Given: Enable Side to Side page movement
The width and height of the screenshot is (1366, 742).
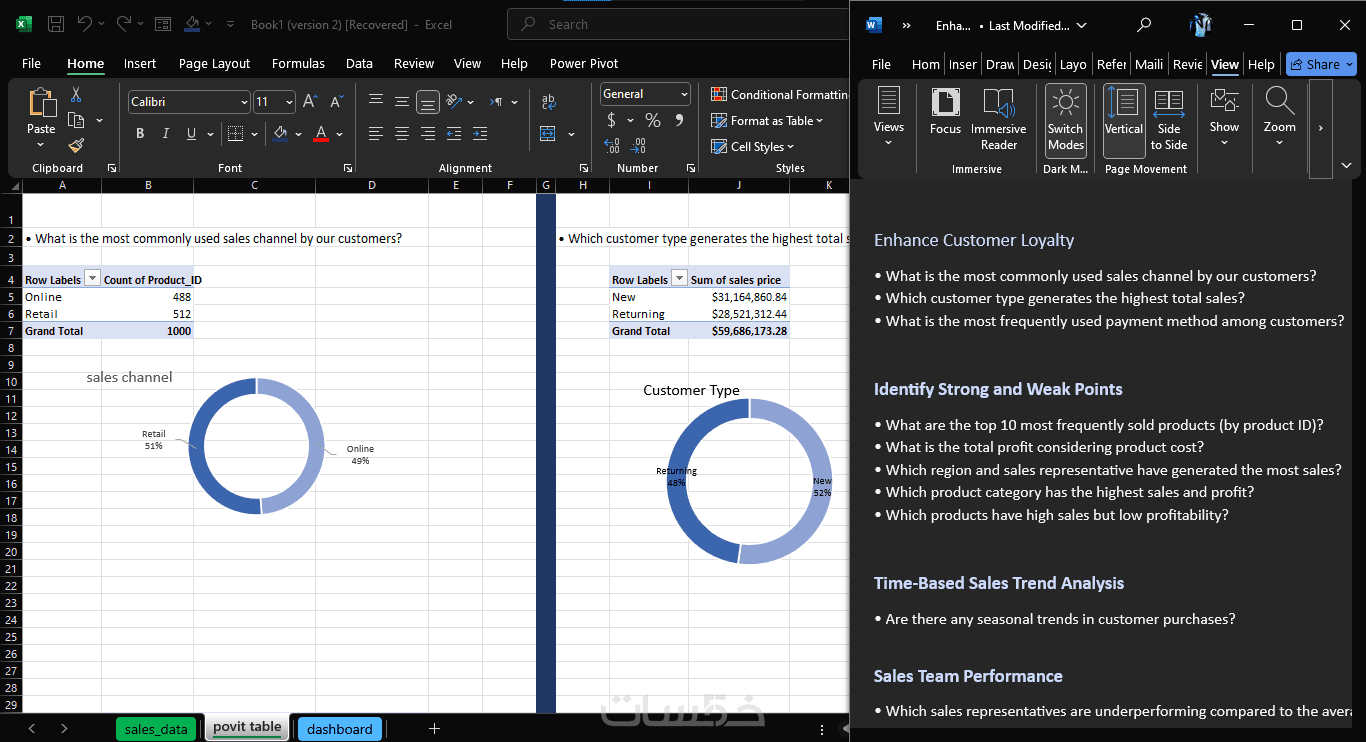Looking at the screenshot, I should (1168, 120).
